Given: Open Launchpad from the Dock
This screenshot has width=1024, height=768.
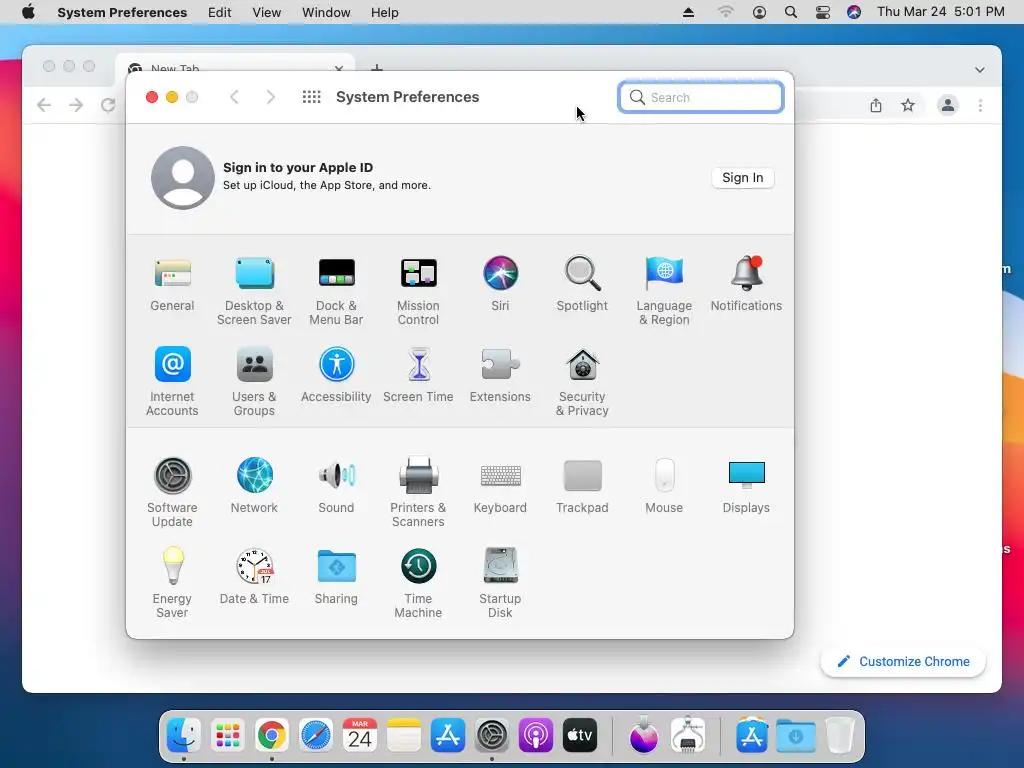Looking at the screenshot, I should 228,736.
